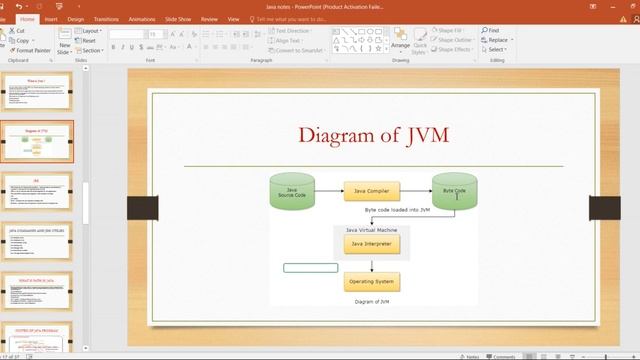640x360 pixels.
Task: Toggle Strikethrough formatting
Action: [x=150, y=48]
